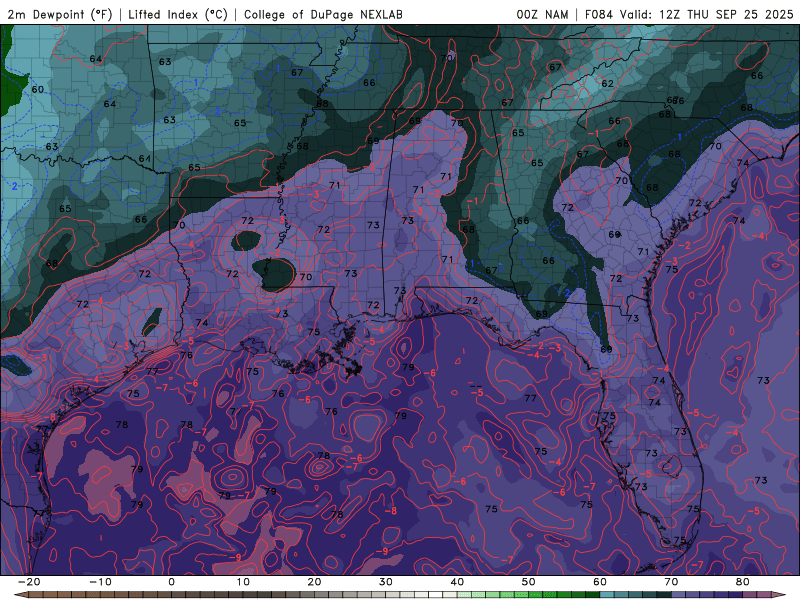This screenshot has width=800, height=600.
Task: Select the "Lifted Index (°C)" header label
Action: (178, 14)
